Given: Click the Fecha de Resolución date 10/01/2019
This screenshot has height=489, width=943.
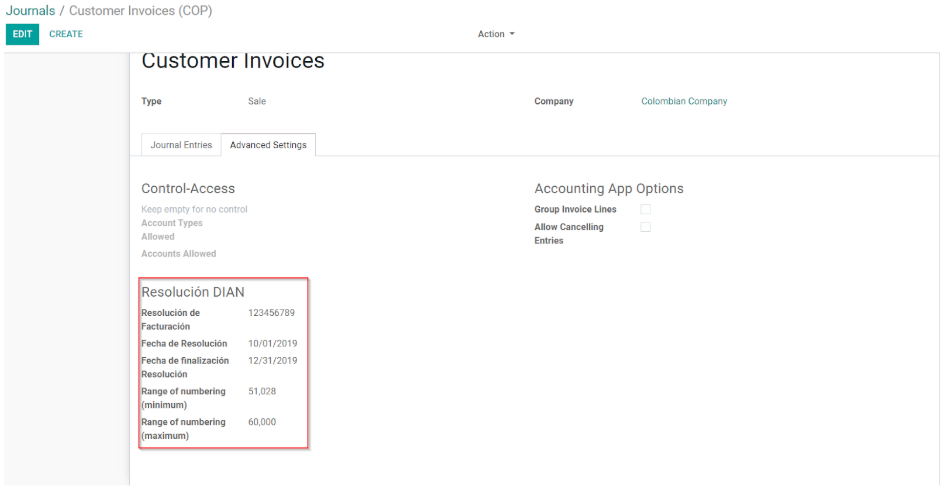Looking at the screenshot, I should pos(272,343).
